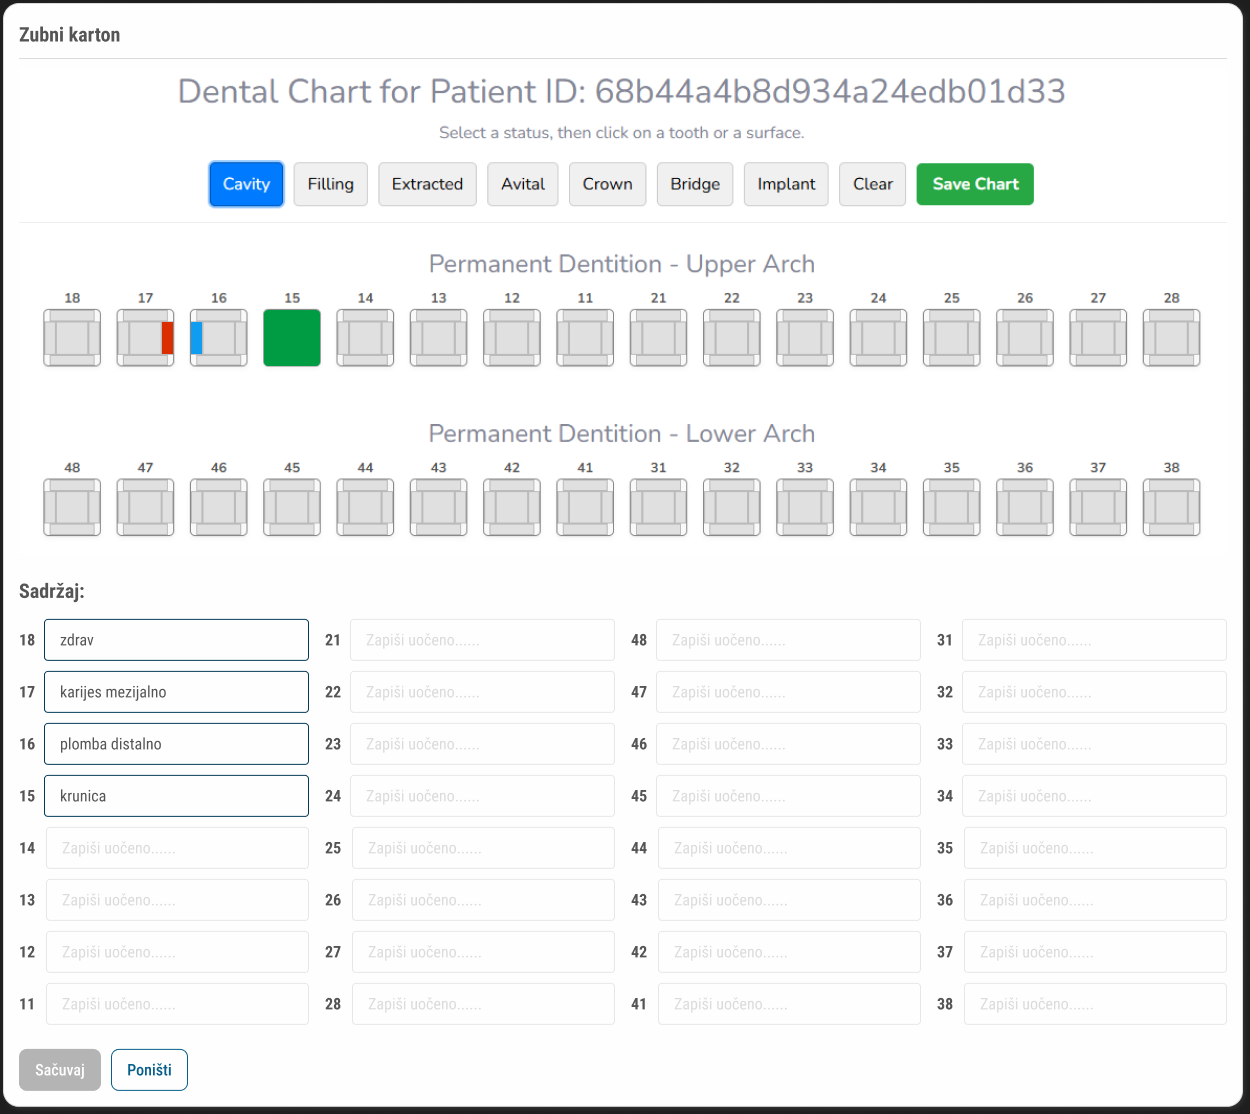Select tooth 17 with the red cavity
The height and width of the screenshot is (1114, 1250).
pos(145,338)
